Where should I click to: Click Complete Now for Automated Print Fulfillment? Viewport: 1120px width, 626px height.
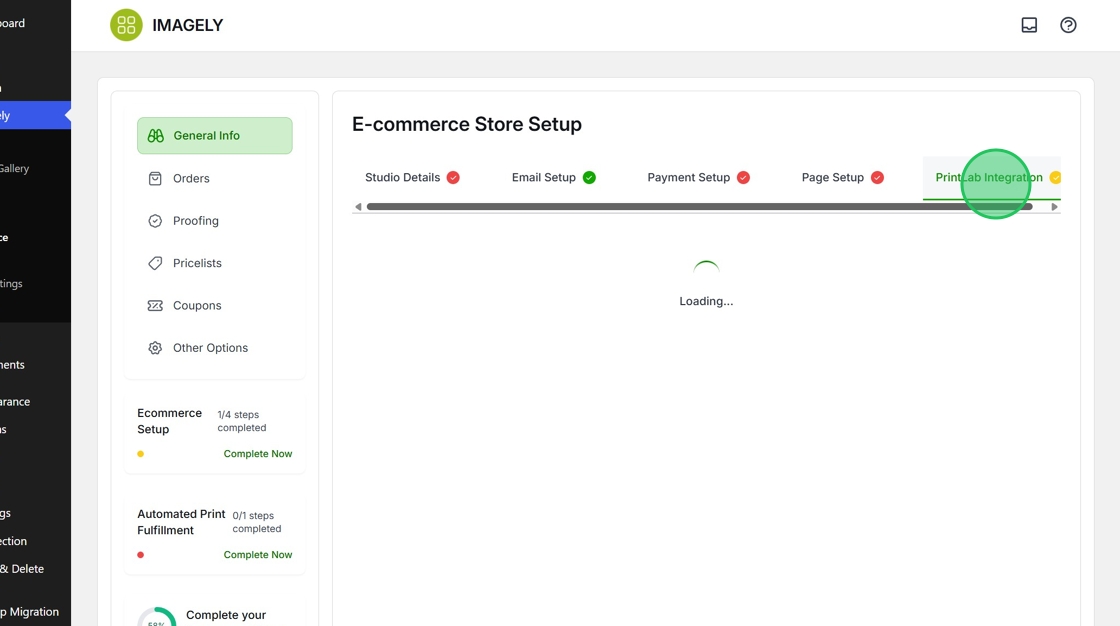[x=258, y=555]
